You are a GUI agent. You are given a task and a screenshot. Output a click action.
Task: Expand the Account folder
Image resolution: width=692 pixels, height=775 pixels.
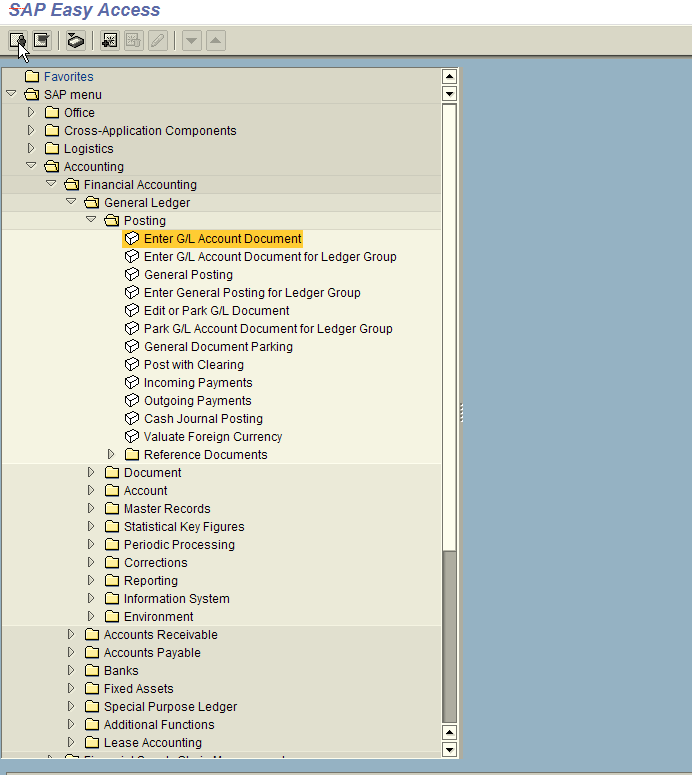pos(91,490)
